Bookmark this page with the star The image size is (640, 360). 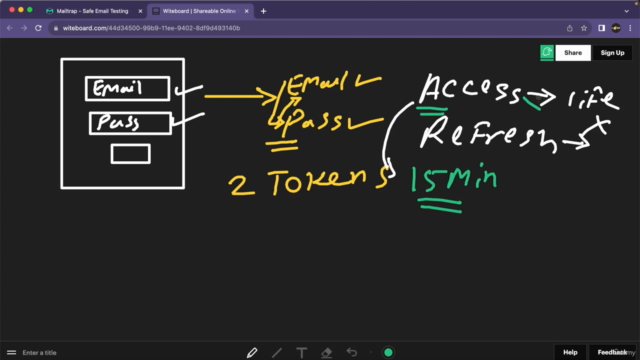click(584, 28)
